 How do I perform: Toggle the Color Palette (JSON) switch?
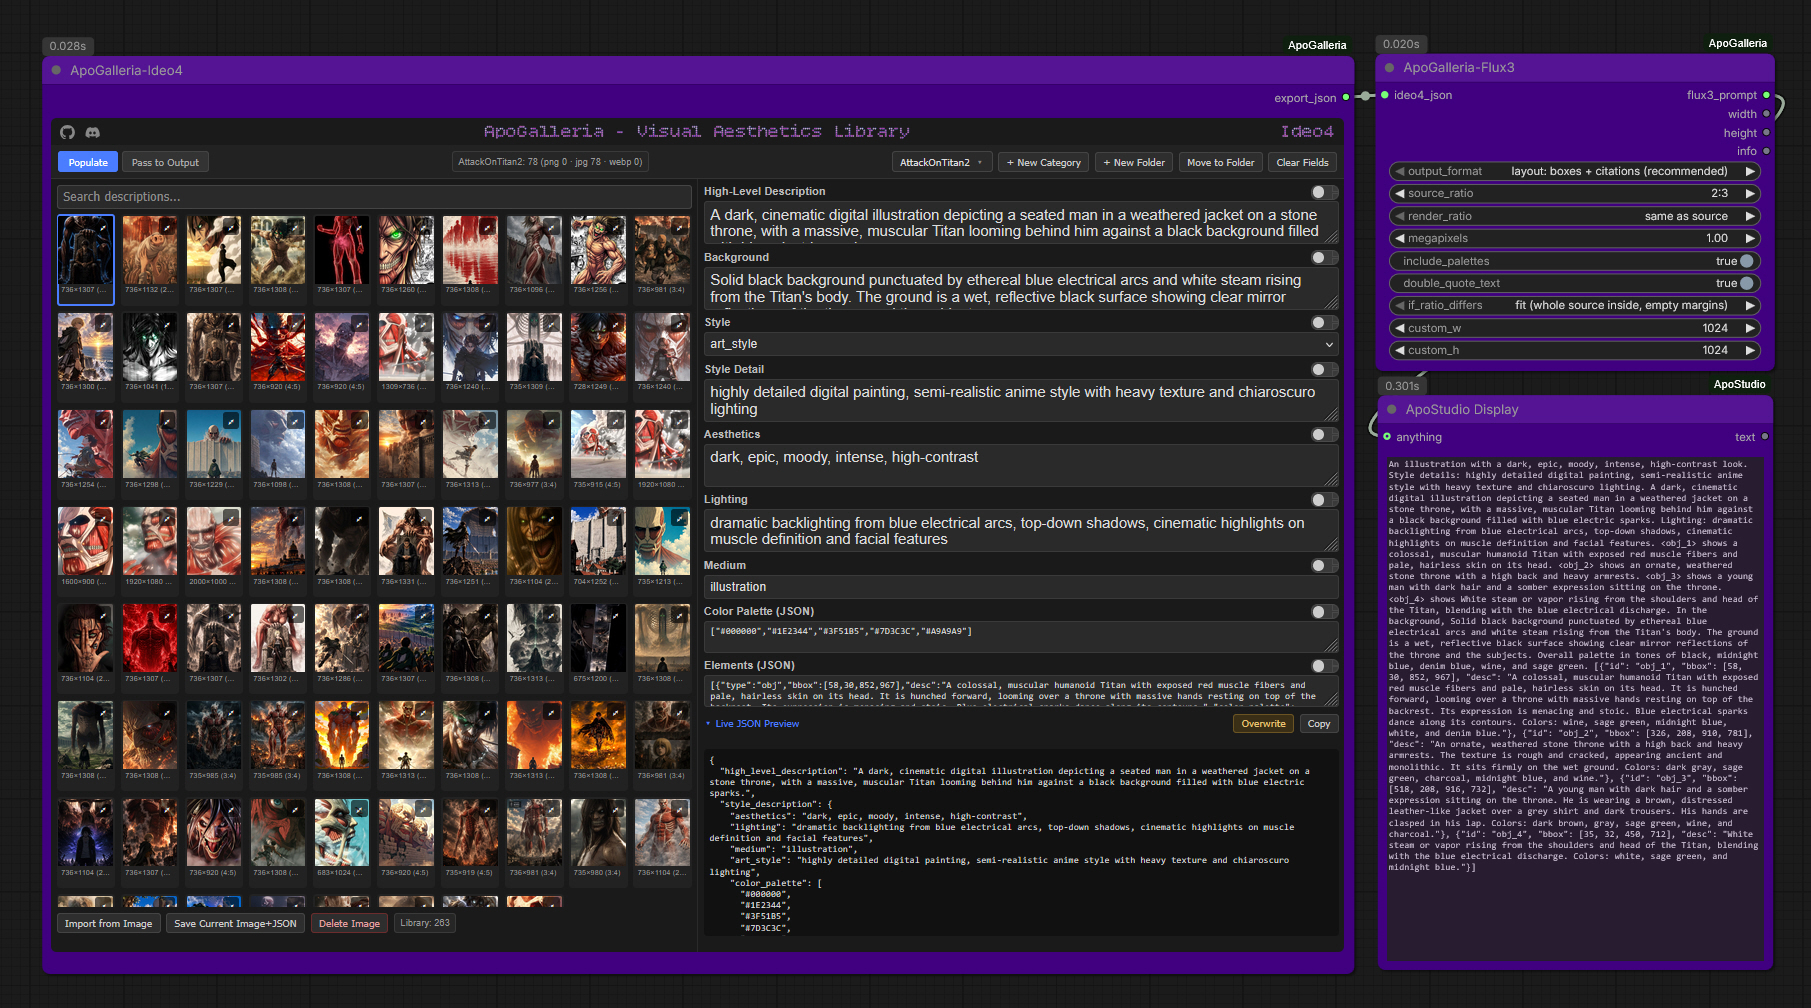pyautogui.click(x=1324, y=612)
